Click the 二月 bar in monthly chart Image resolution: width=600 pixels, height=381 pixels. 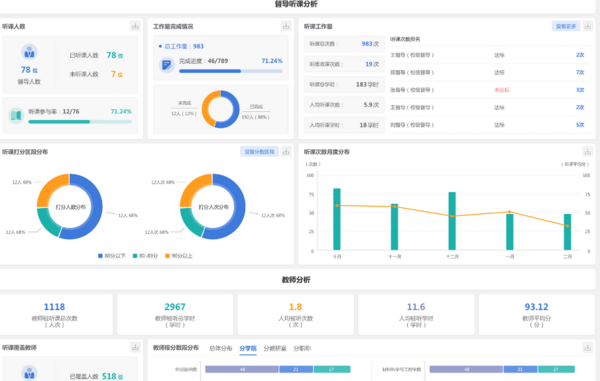pyautogui.click(x=567, y=232)
